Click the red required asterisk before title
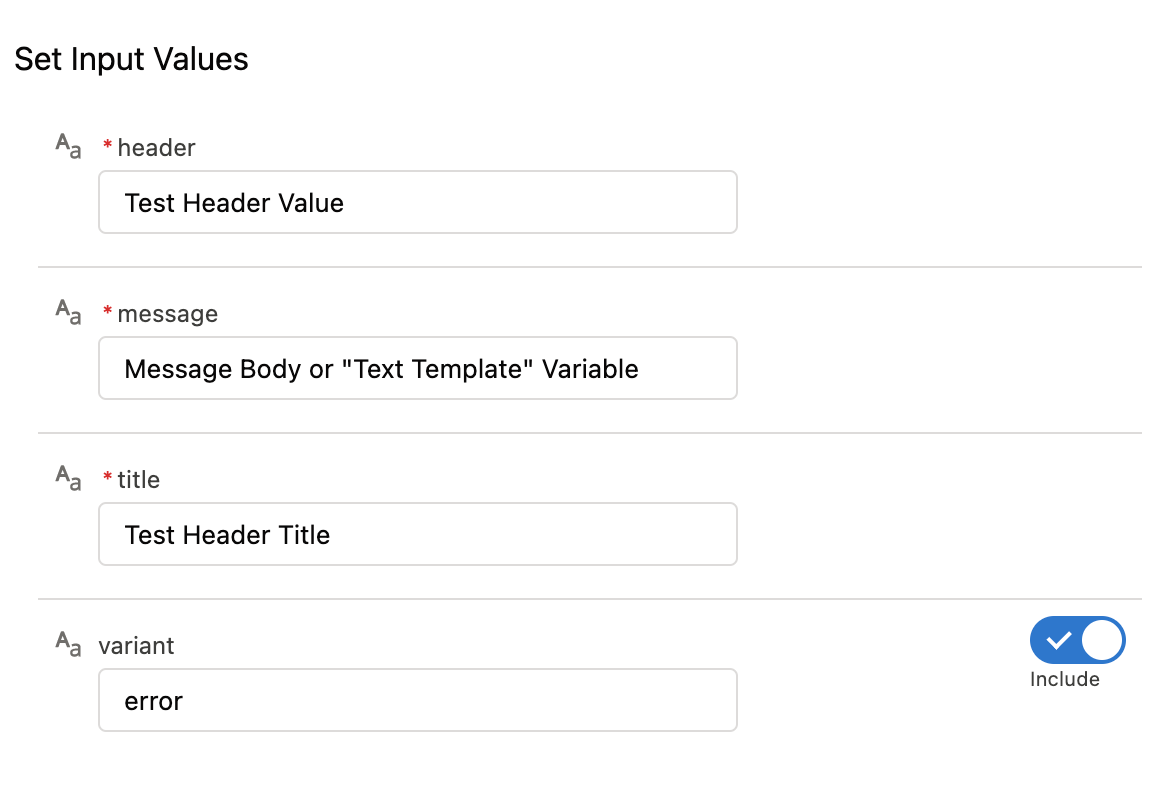Screen dimensions: 1174x786 108,480
